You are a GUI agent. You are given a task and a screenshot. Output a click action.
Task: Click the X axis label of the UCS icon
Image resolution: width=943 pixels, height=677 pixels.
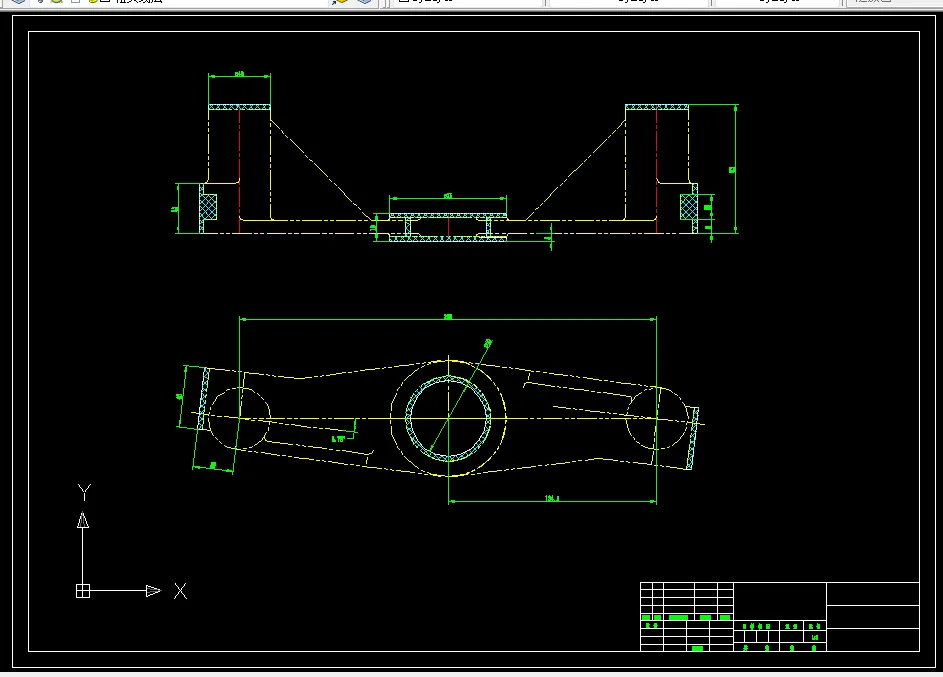(x=180, y=591)
